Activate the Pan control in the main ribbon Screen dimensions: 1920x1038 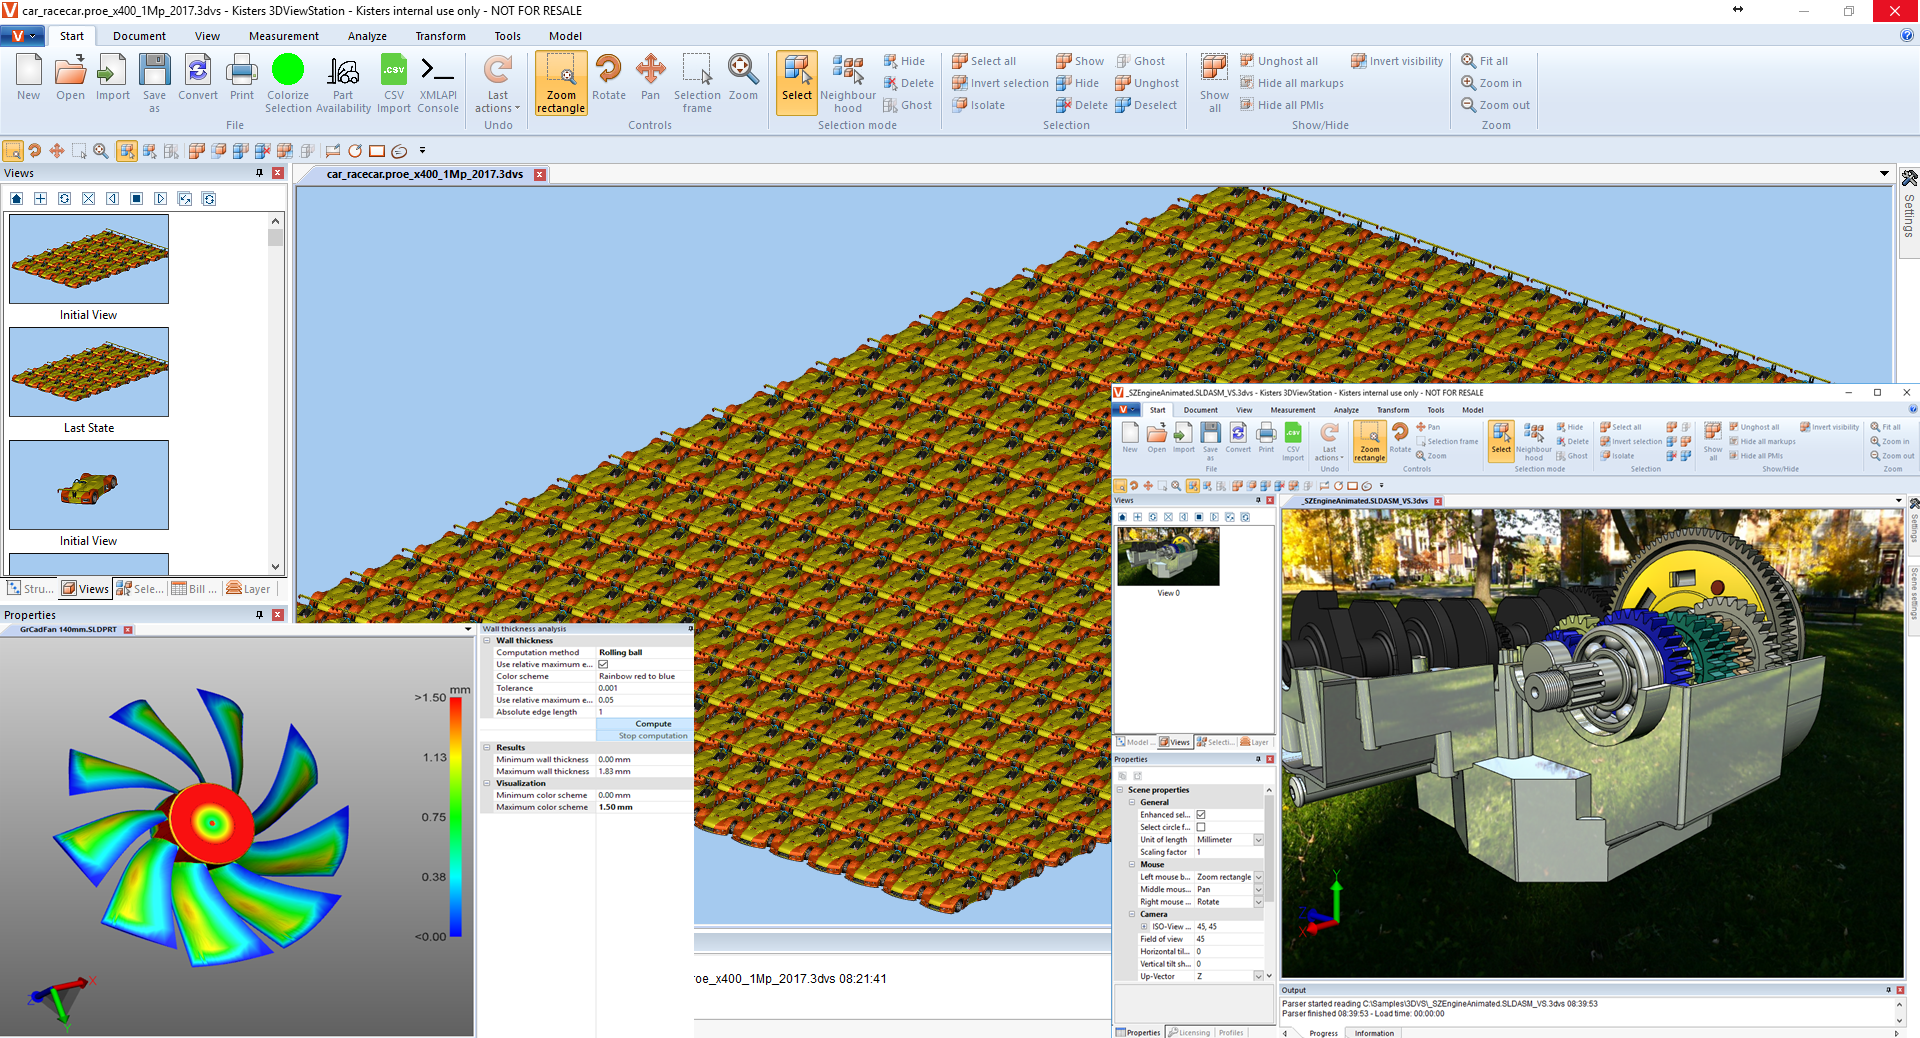point(650,78)
